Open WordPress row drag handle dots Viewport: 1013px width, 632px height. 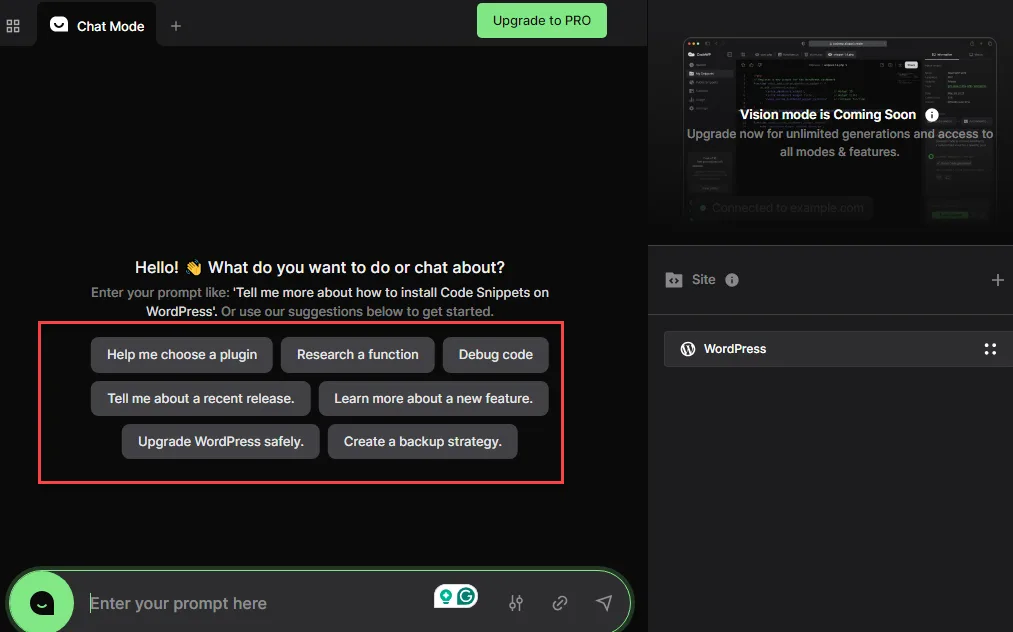pyautogui.click(x=990, y=349)
